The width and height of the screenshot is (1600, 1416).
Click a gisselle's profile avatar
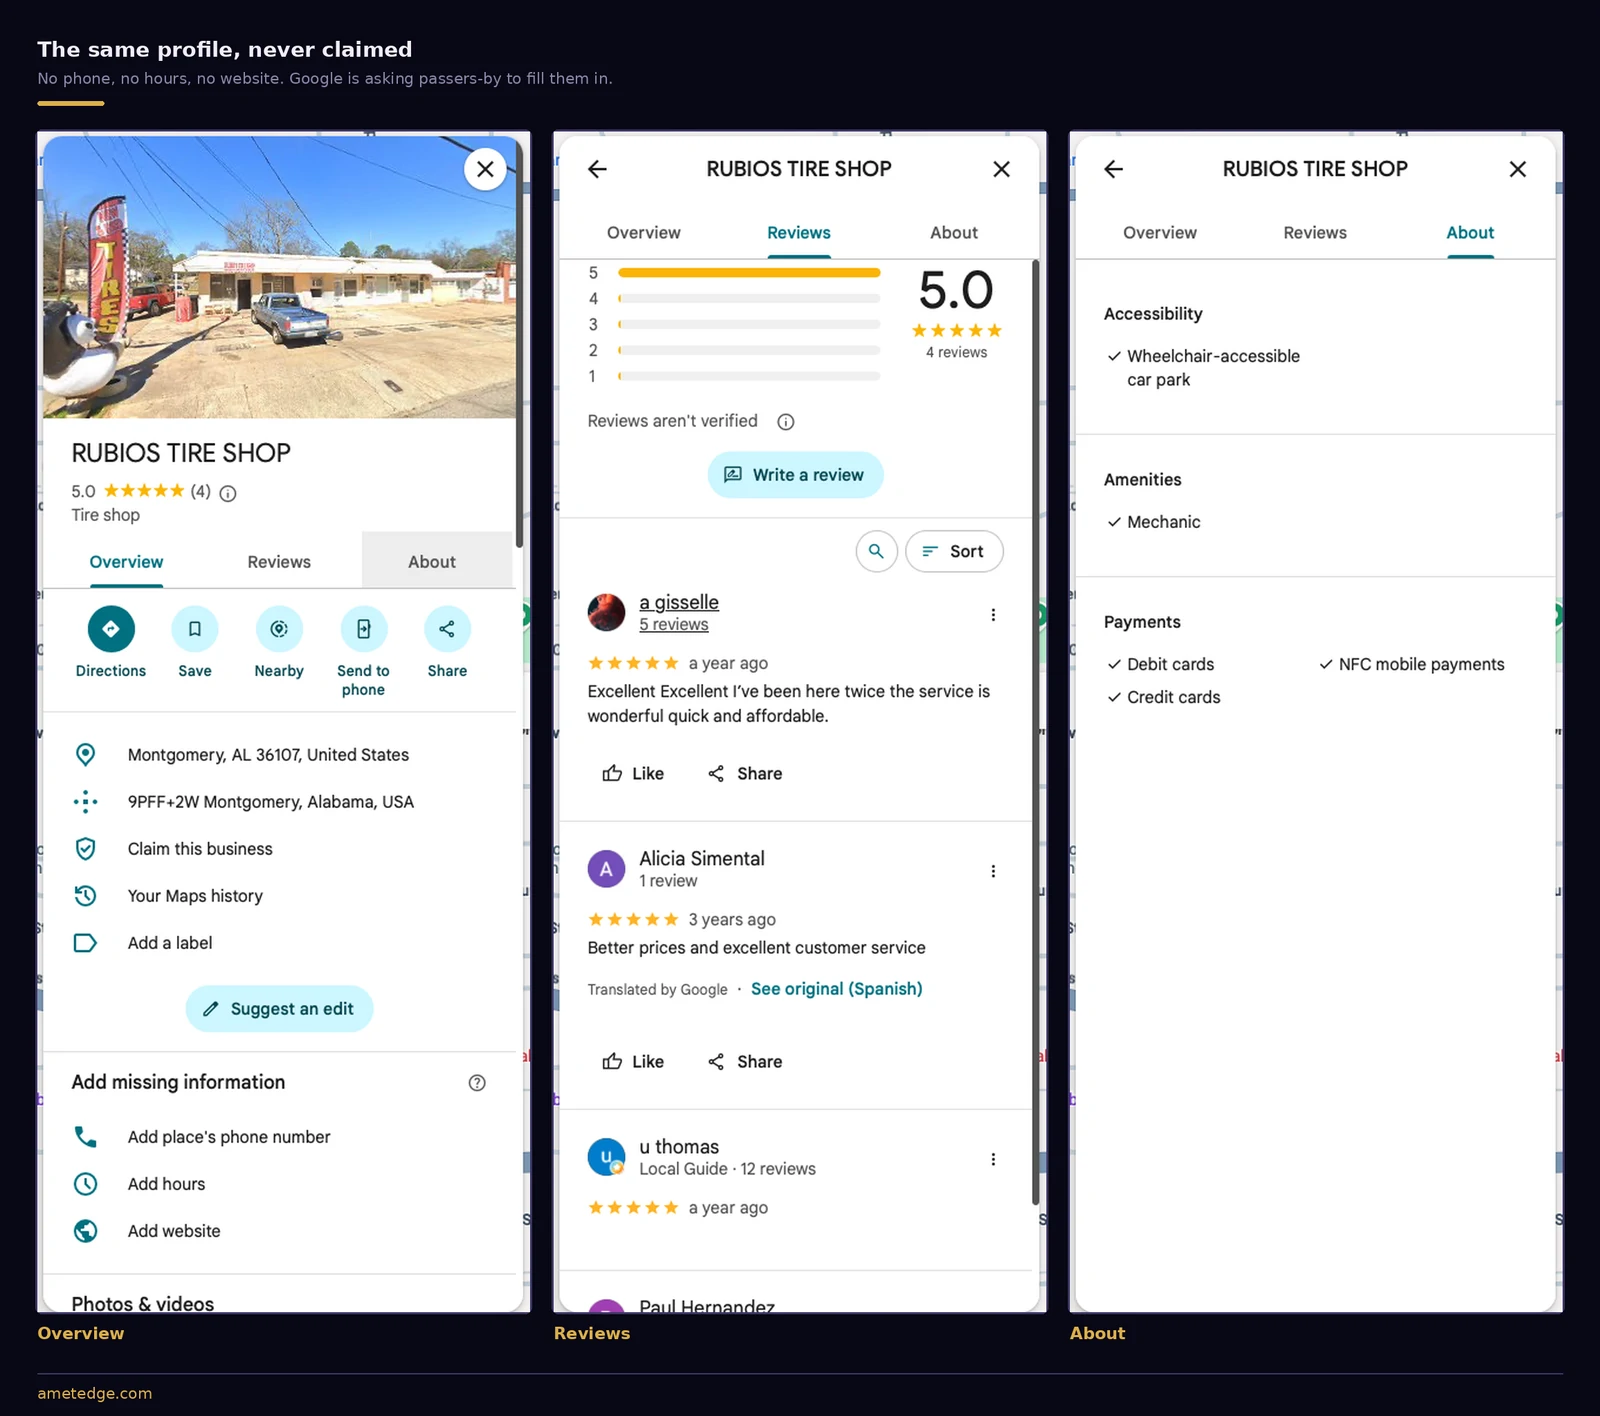click(606, 613)
